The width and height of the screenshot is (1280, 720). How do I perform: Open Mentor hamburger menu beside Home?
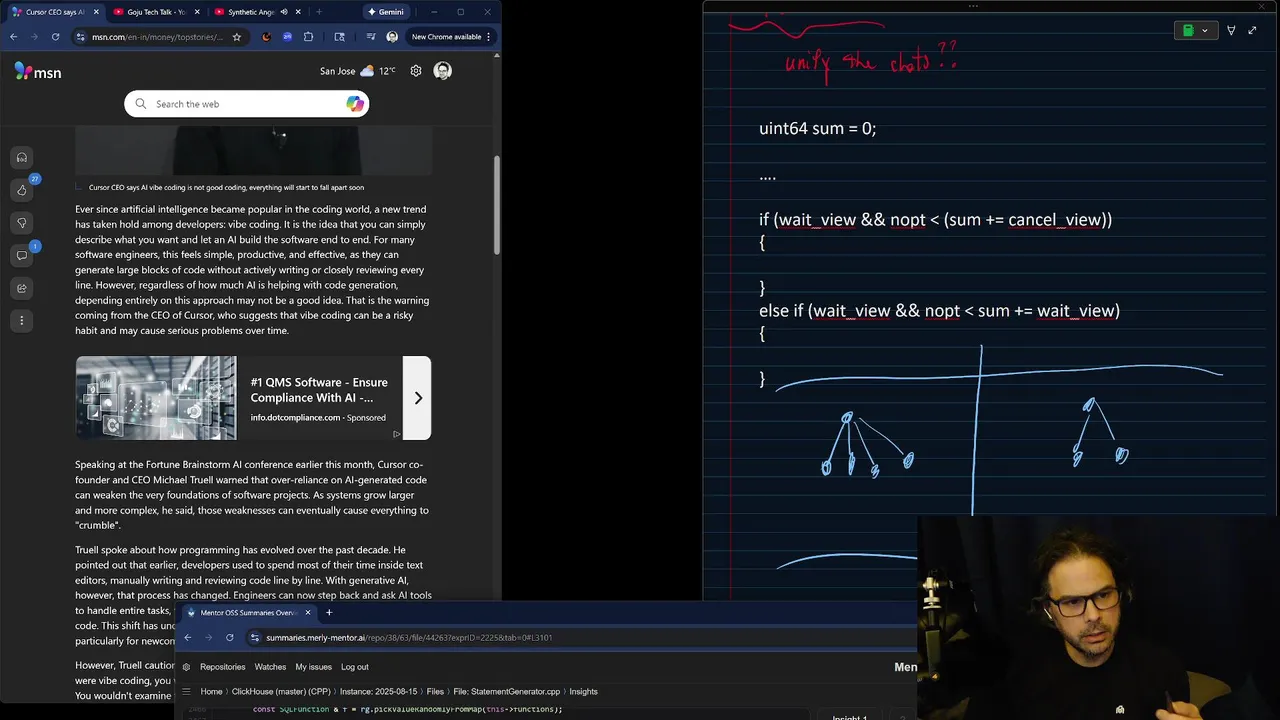[186, 692]
